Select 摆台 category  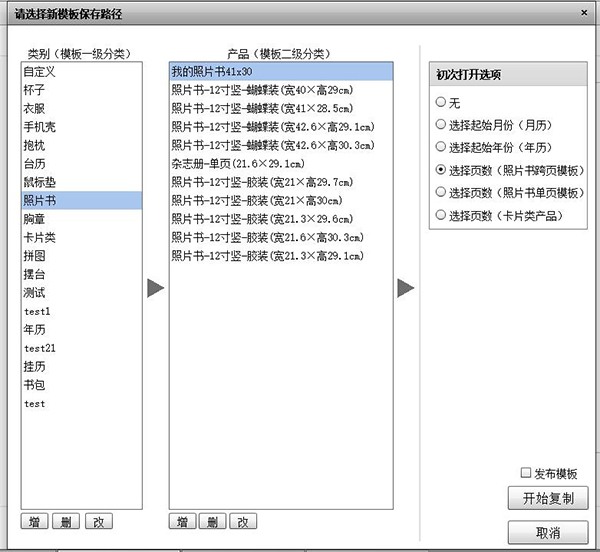(x=82, y=274)
